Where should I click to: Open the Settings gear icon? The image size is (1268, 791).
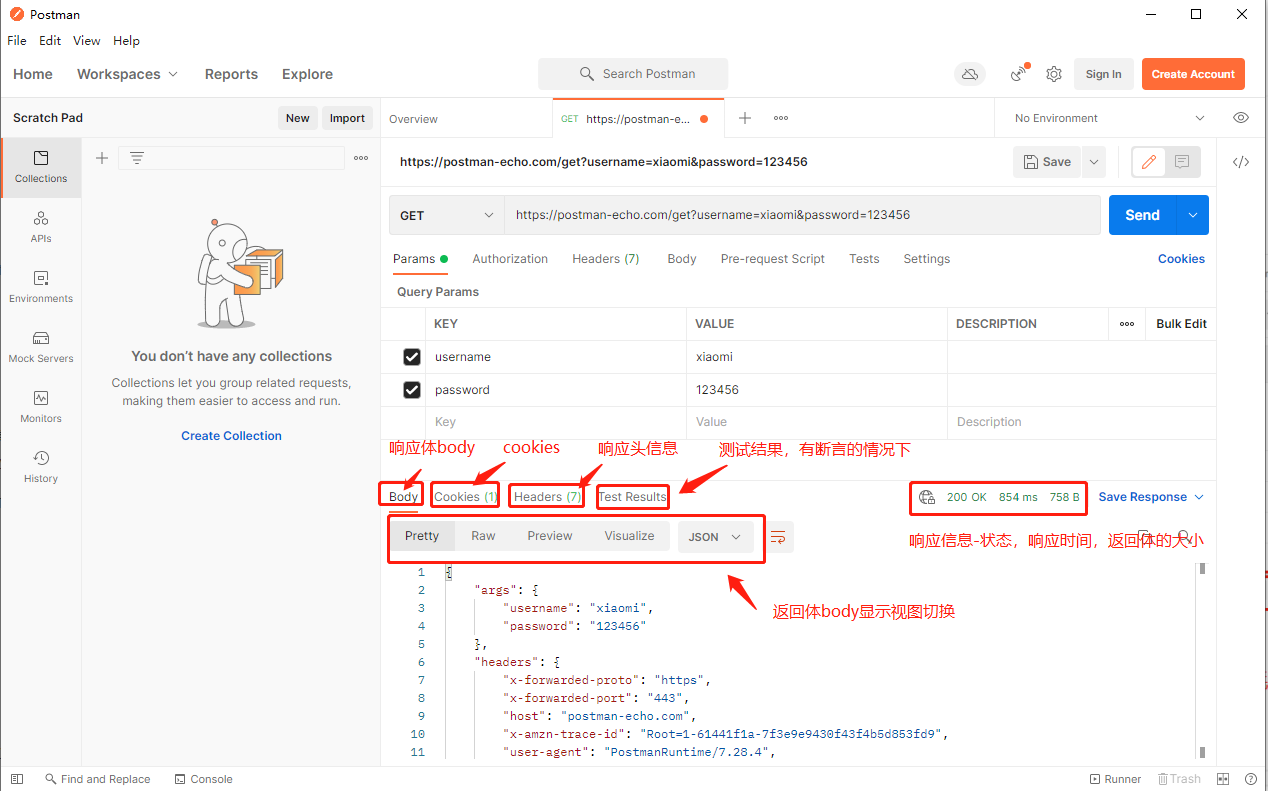pyautogui.click(x=1054, y=74)
